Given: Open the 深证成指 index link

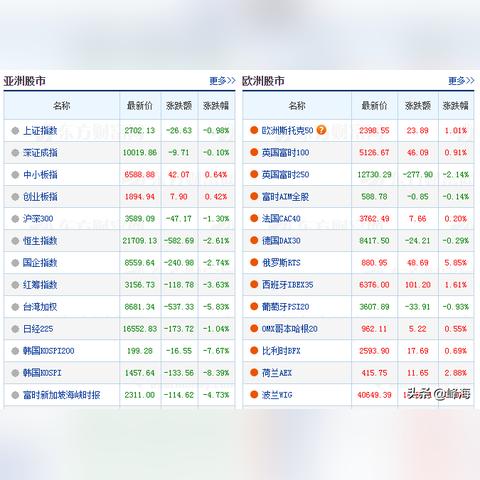Looking at the screenshot, I should [x=40, y=153].
